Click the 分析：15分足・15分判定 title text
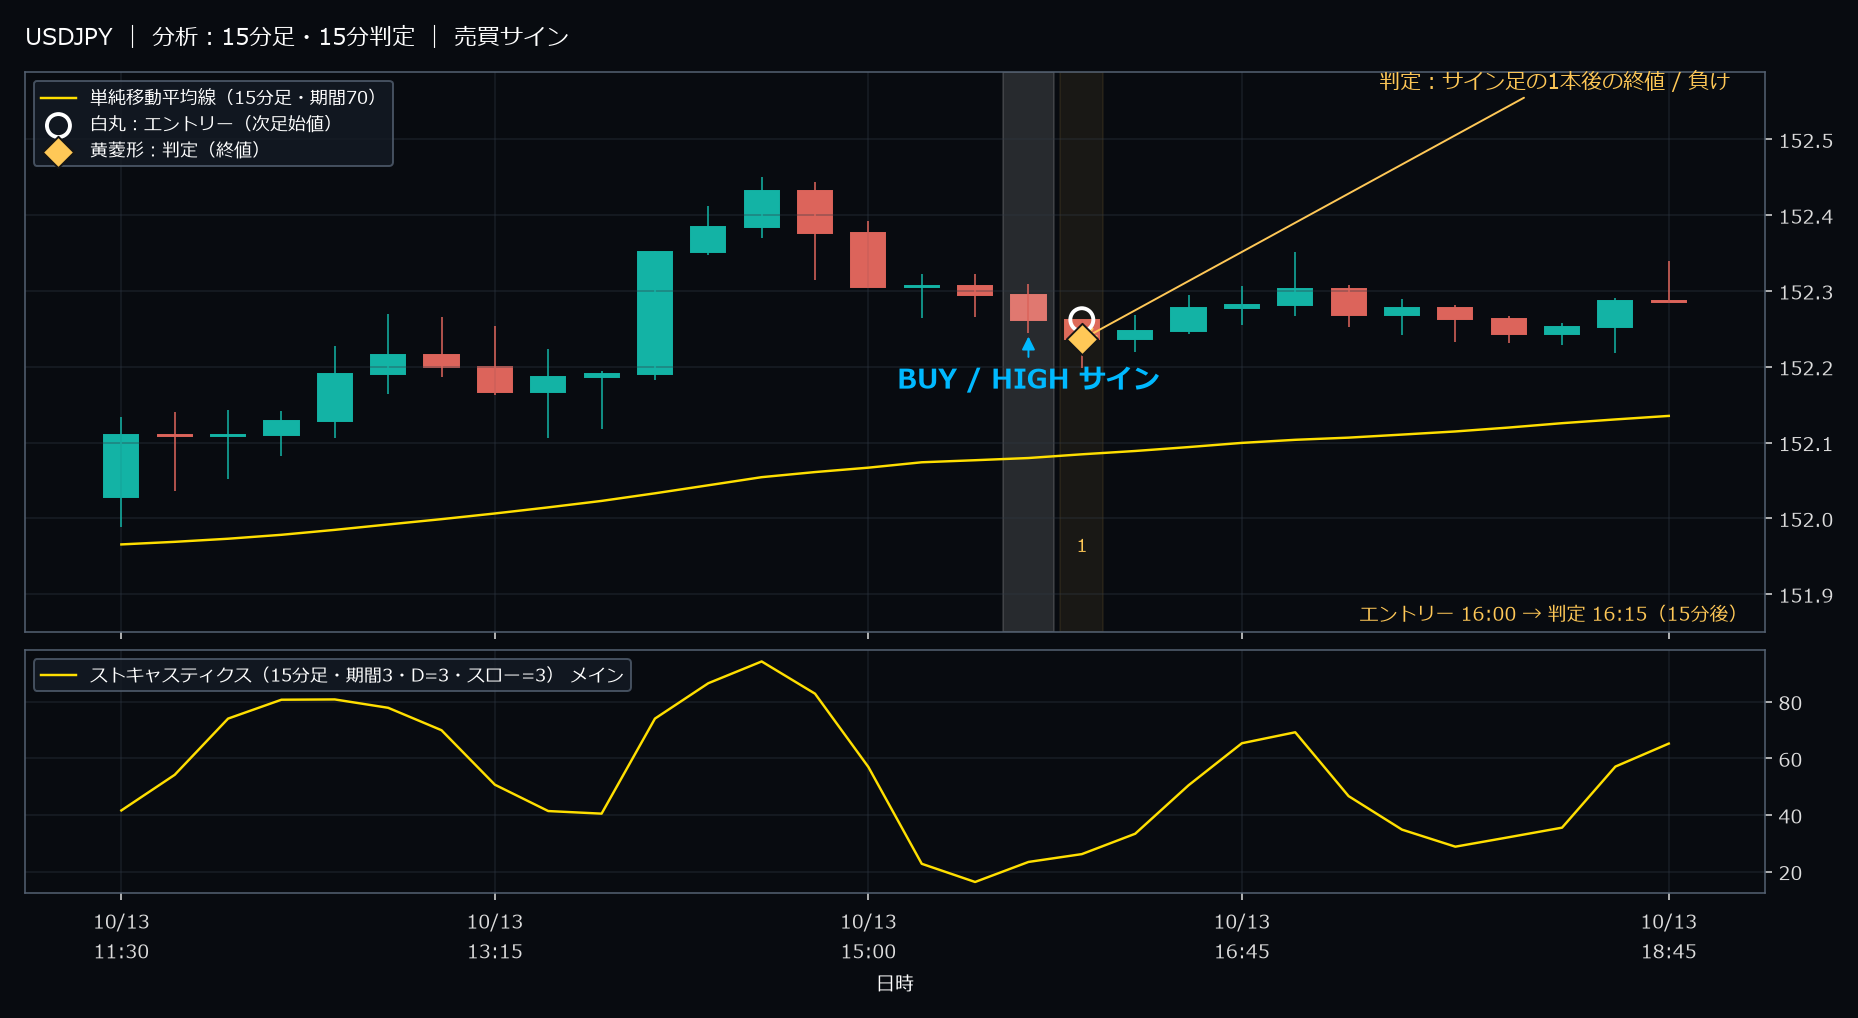Image resolution: width=1858 pixels, height=1018 pixels. (283, 37)
